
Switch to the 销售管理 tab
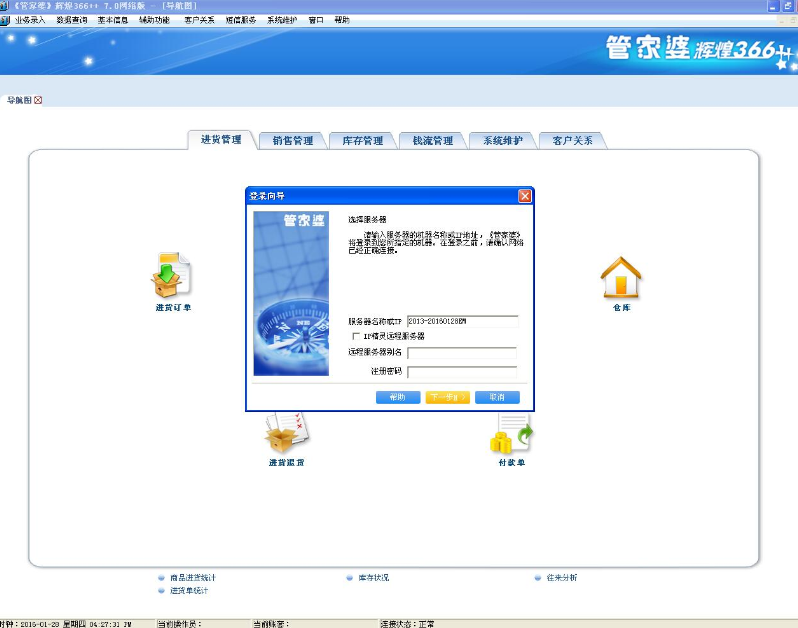[293, 141]
